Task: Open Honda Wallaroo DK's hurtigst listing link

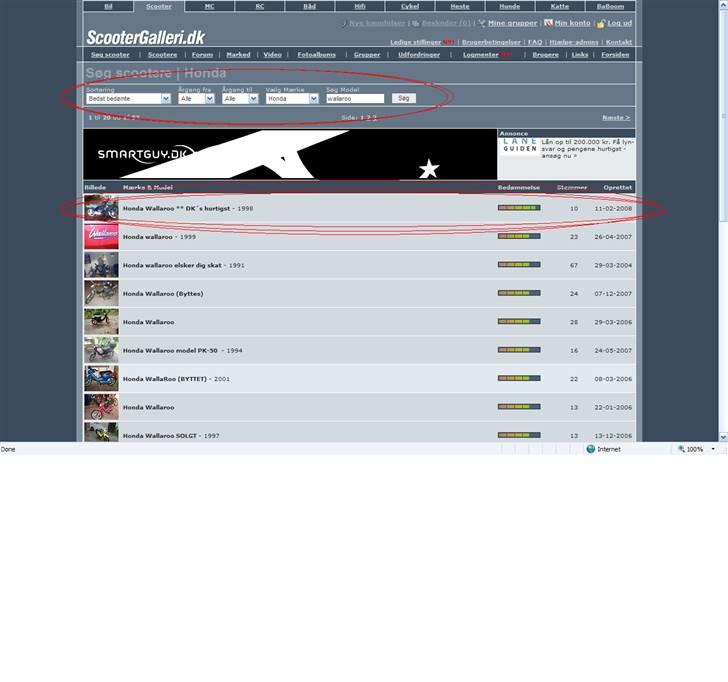Action: (x=176, y=208)
